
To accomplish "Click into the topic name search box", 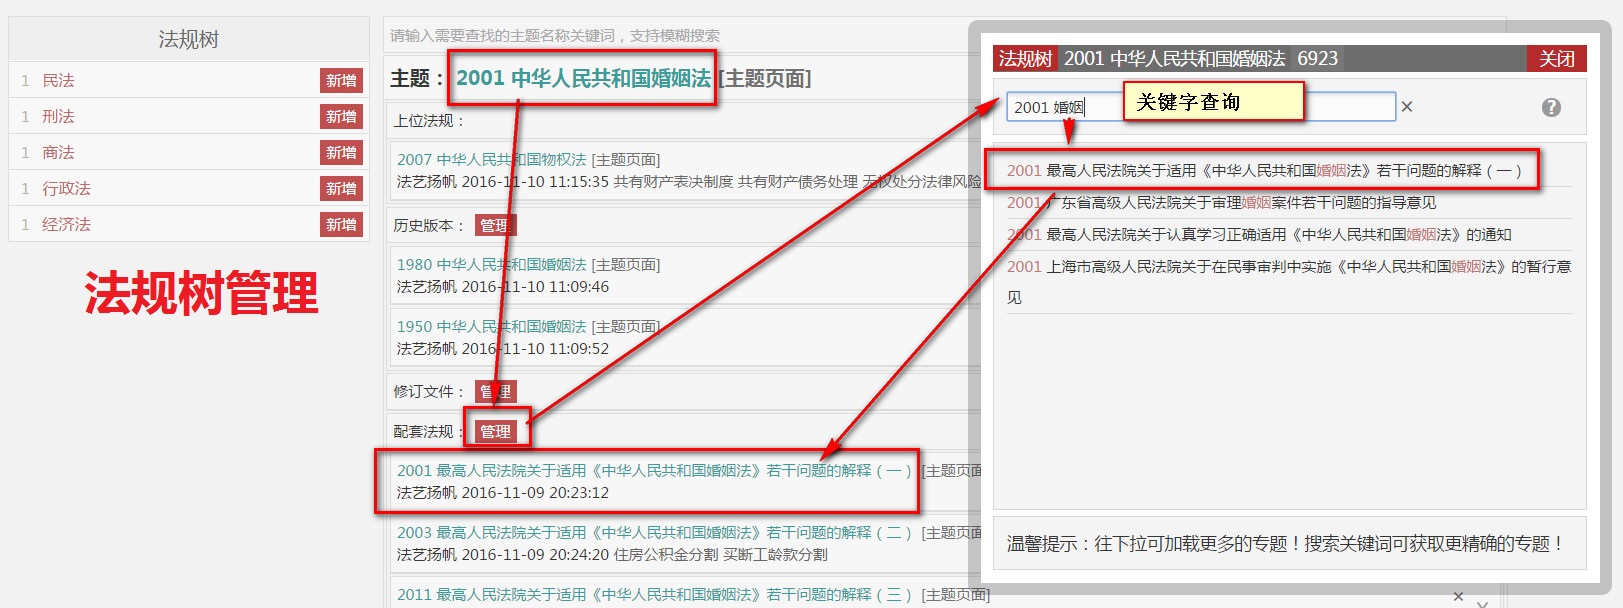I will 670,36.
